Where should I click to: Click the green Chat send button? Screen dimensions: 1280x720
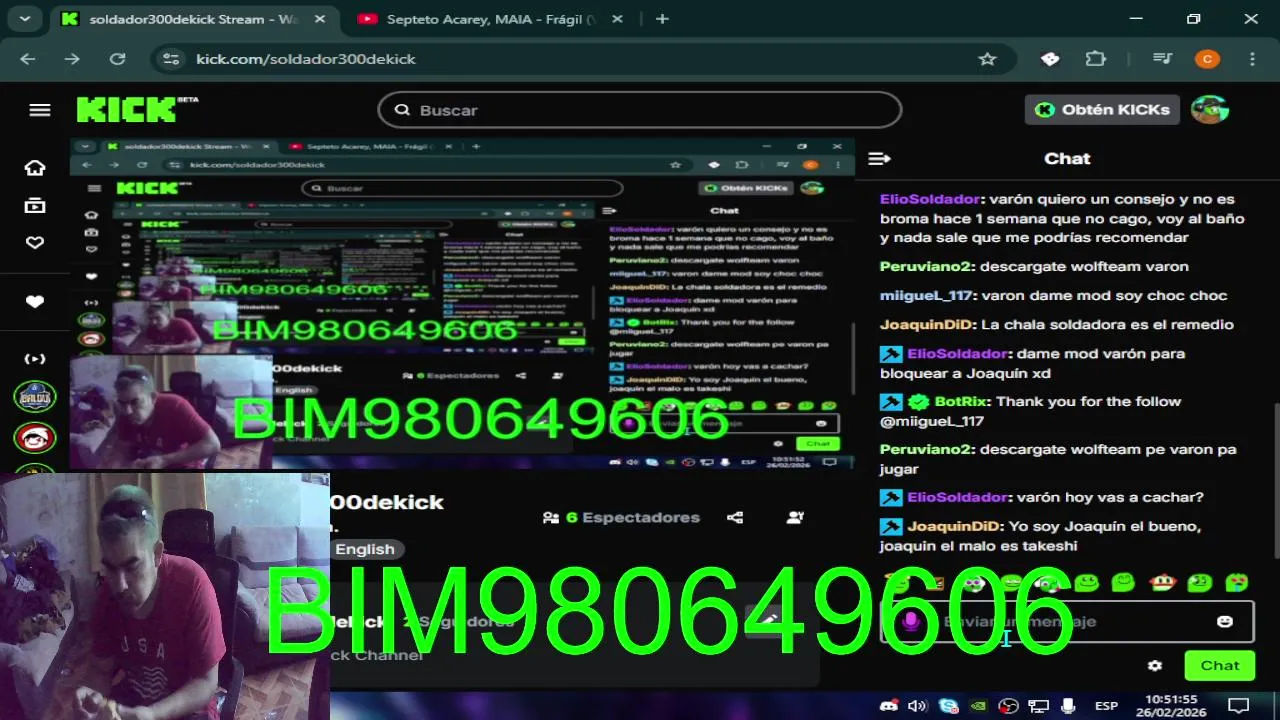[x=1220, y=666]
